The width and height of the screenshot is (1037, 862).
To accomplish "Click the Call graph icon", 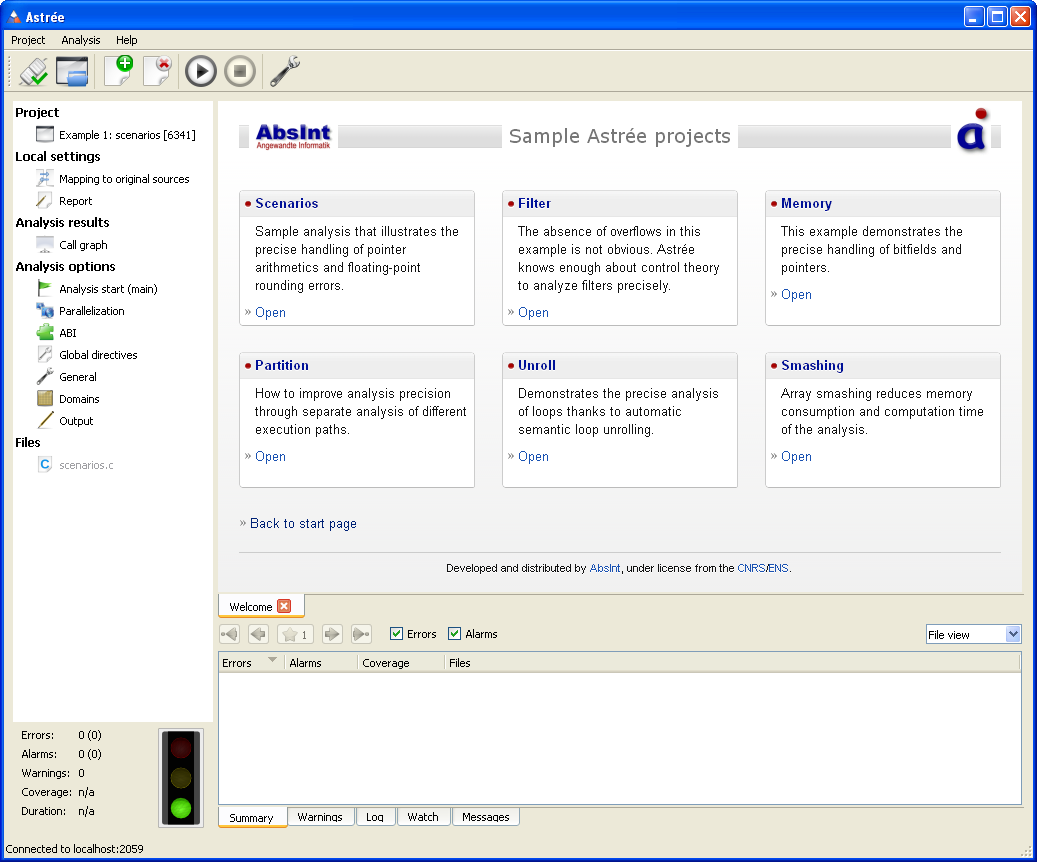I will pos(45,245).
